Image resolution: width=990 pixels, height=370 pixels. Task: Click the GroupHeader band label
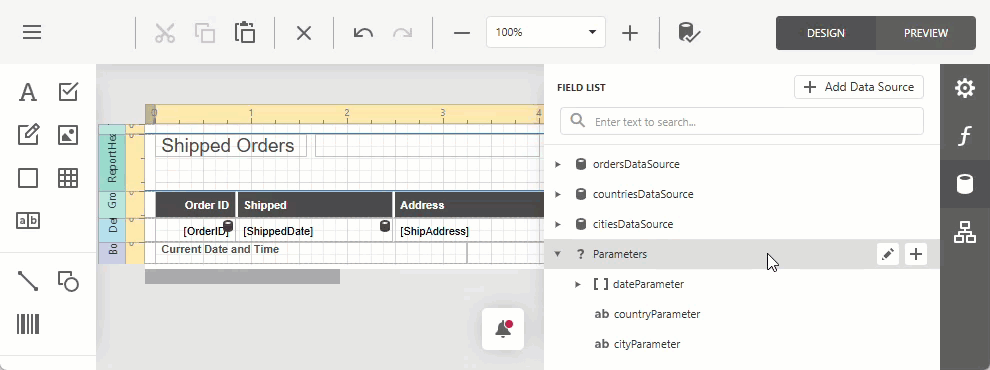click(112, 205)
